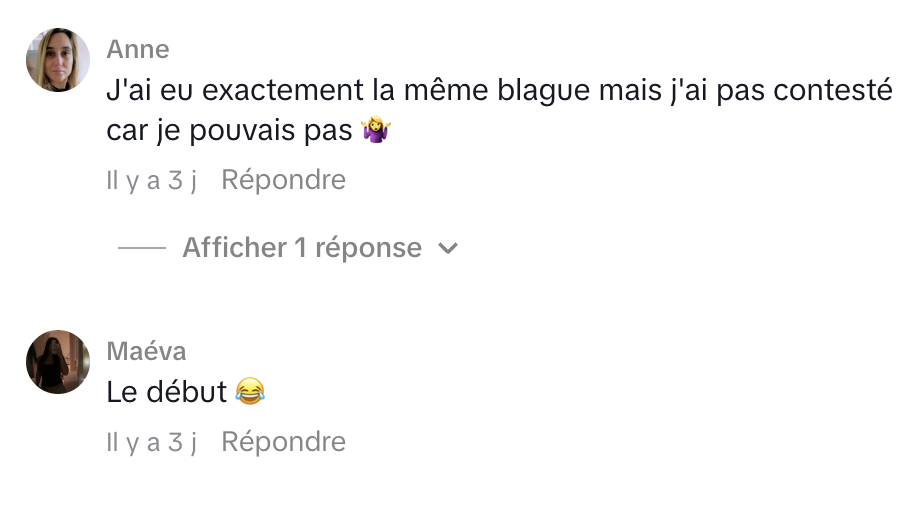Screen dimensions: 922x518
Task: Click Anne's profile picture
Action: pos(58,60)
